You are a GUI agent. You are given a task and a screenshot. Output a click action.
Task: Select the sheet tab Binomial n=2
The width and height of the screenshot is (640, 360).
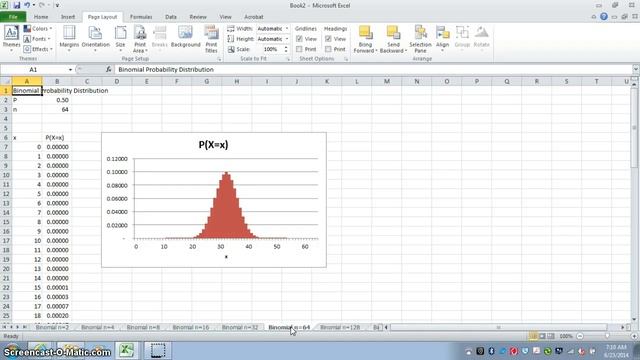point(52,327)
